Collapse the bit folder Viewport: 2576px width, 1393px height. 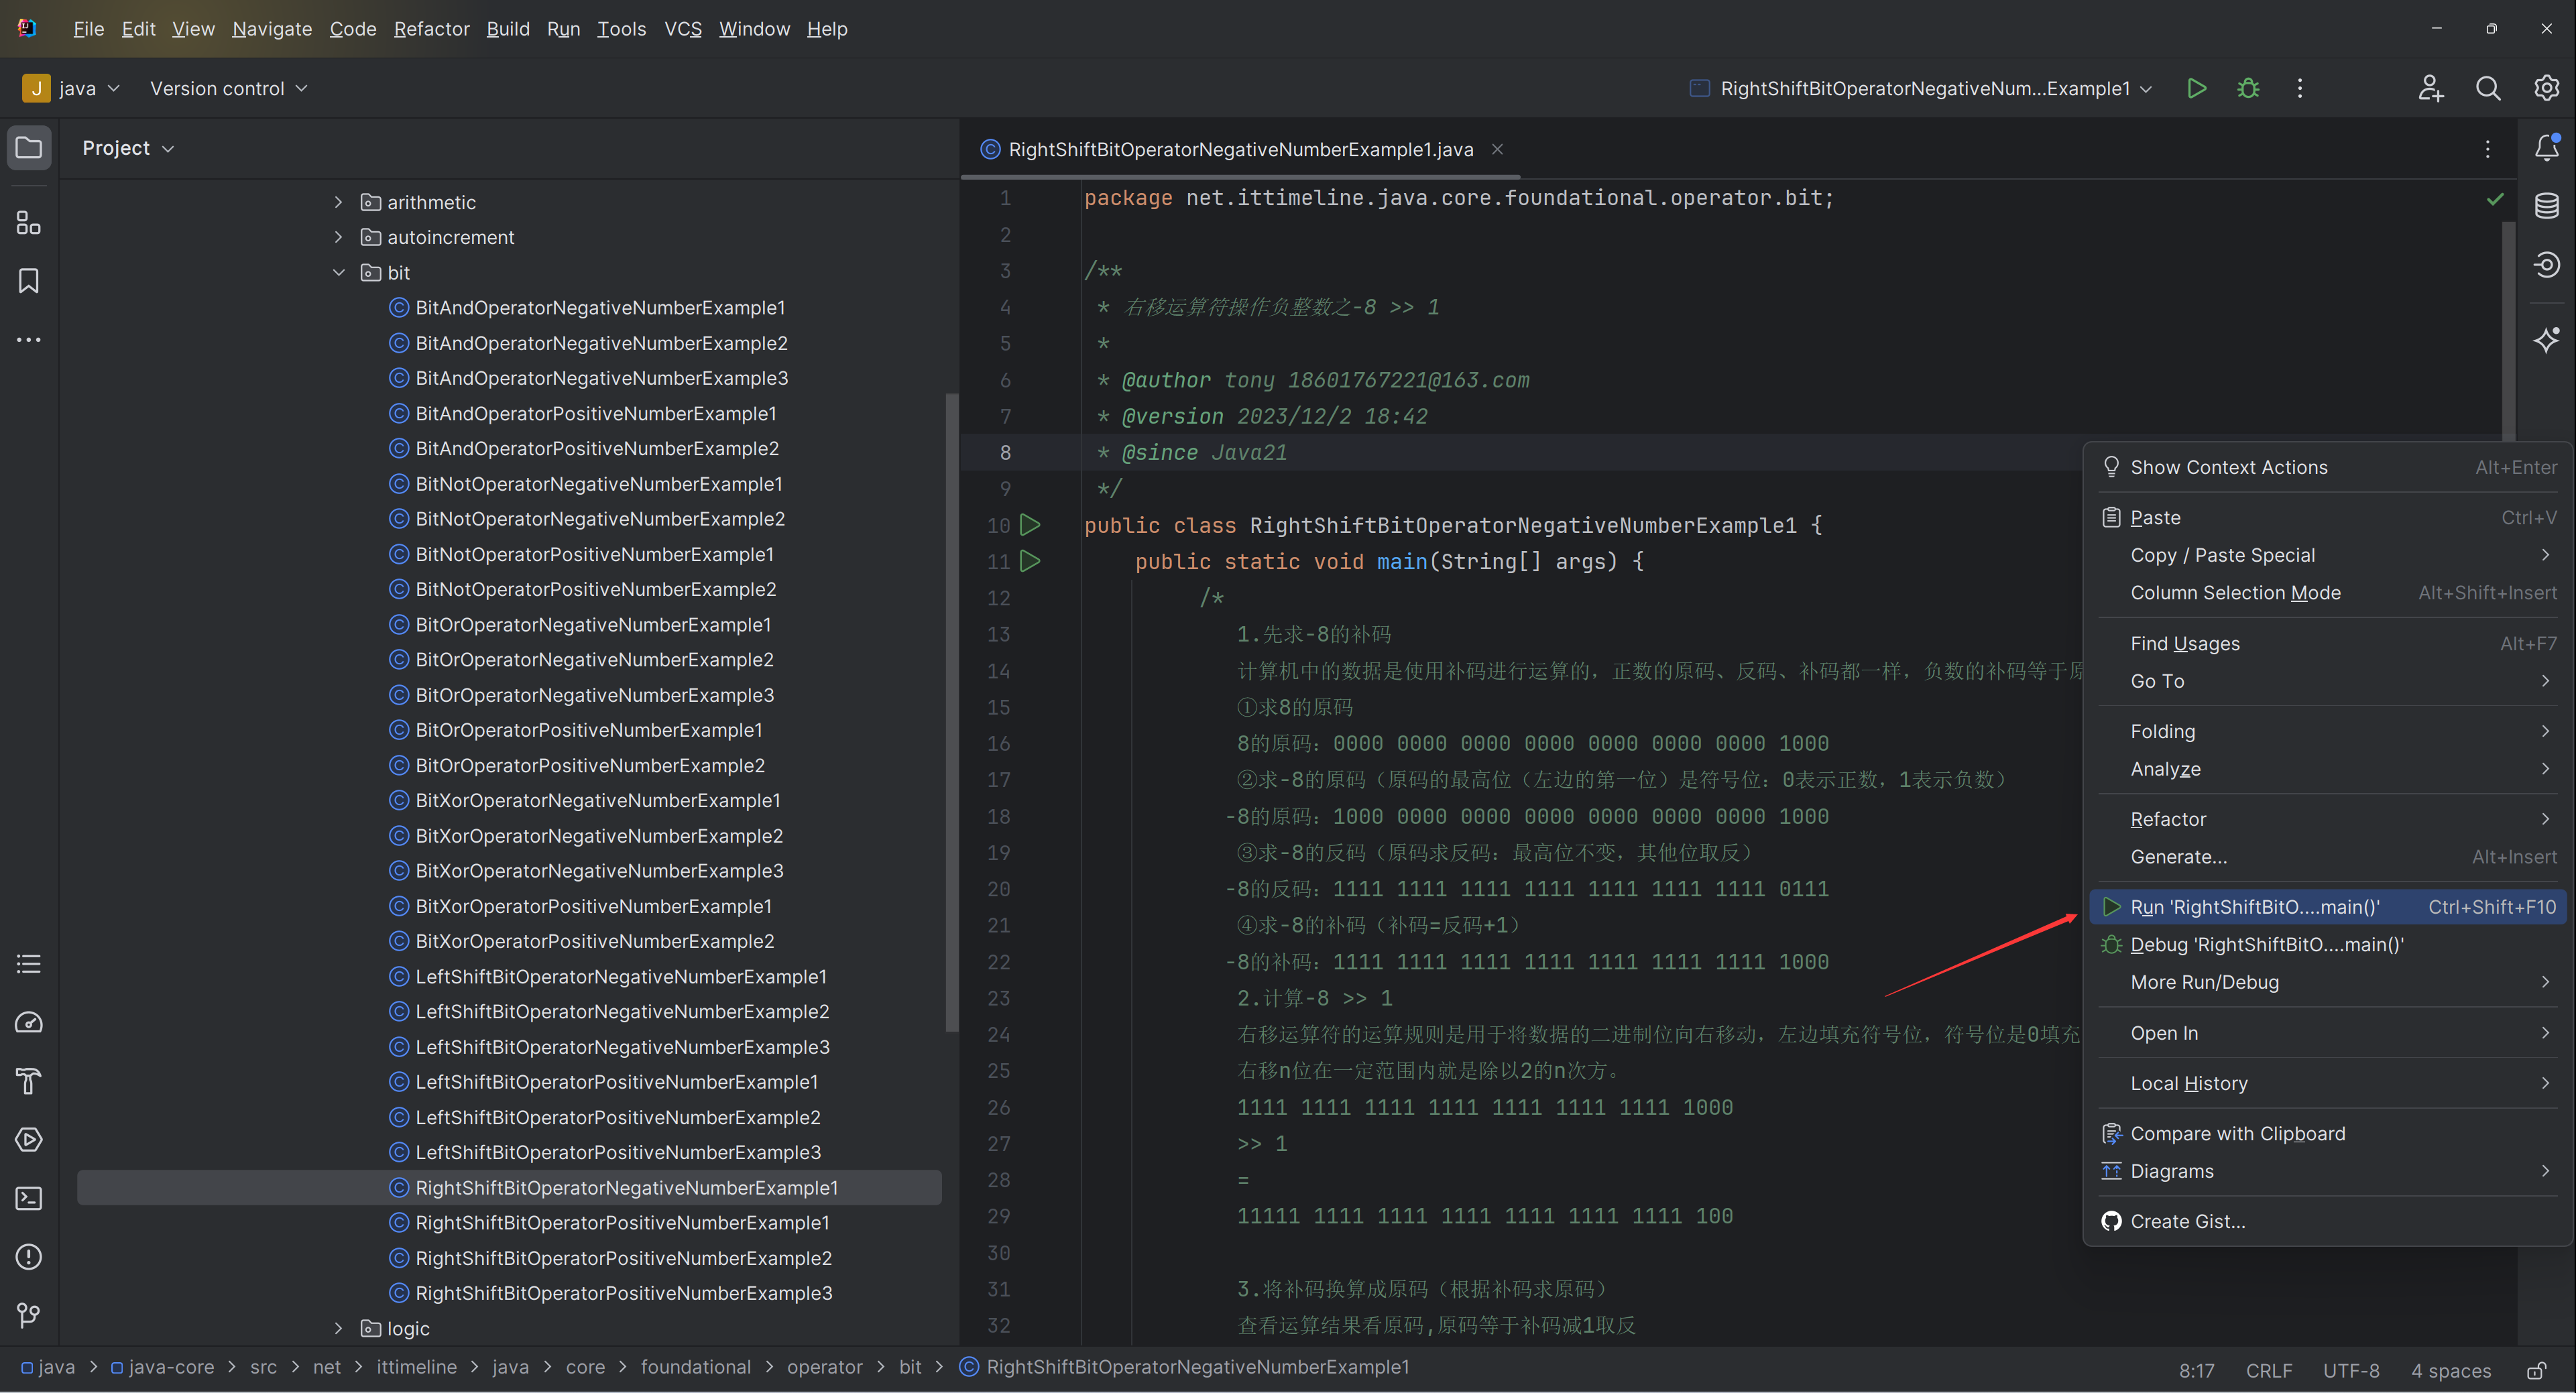tap(338, 272)
